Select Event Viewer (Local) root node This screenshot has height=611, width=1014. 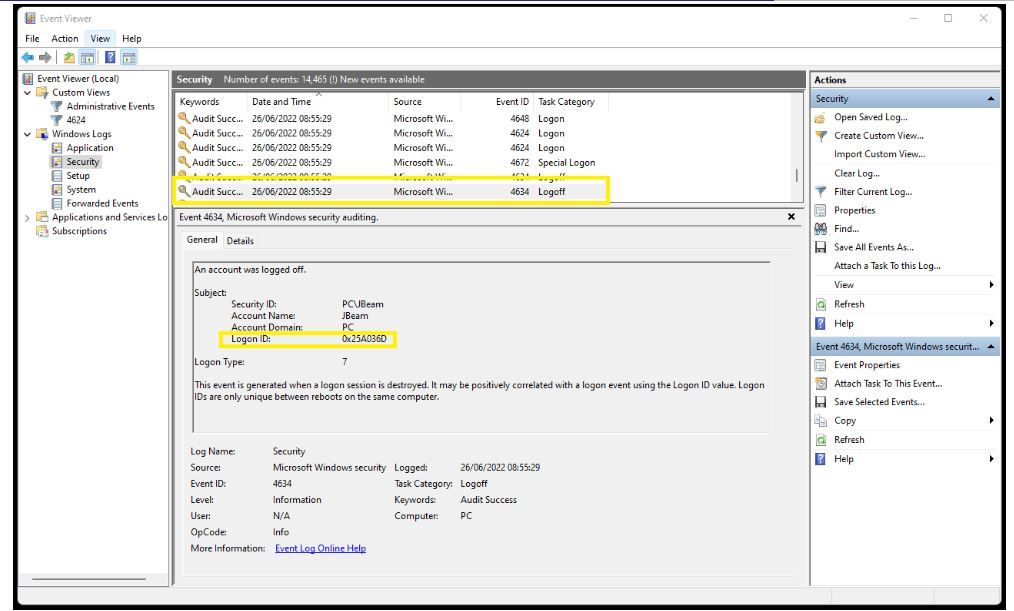[x=78, y=79]
